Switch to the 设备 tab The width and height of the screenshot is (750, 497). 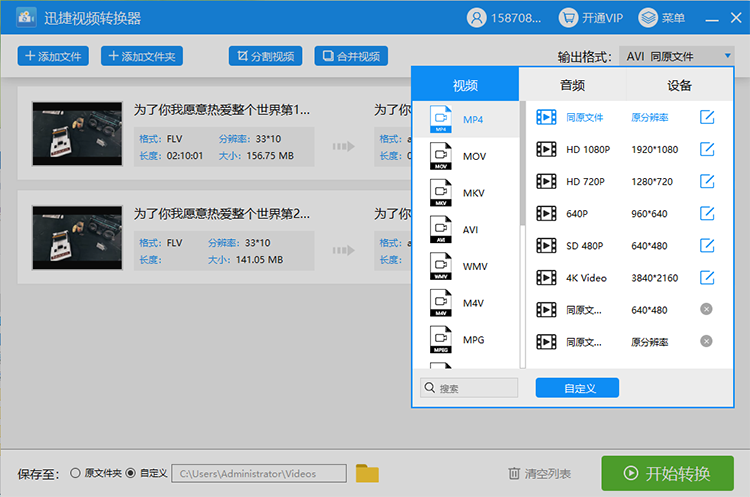point(680,85)
